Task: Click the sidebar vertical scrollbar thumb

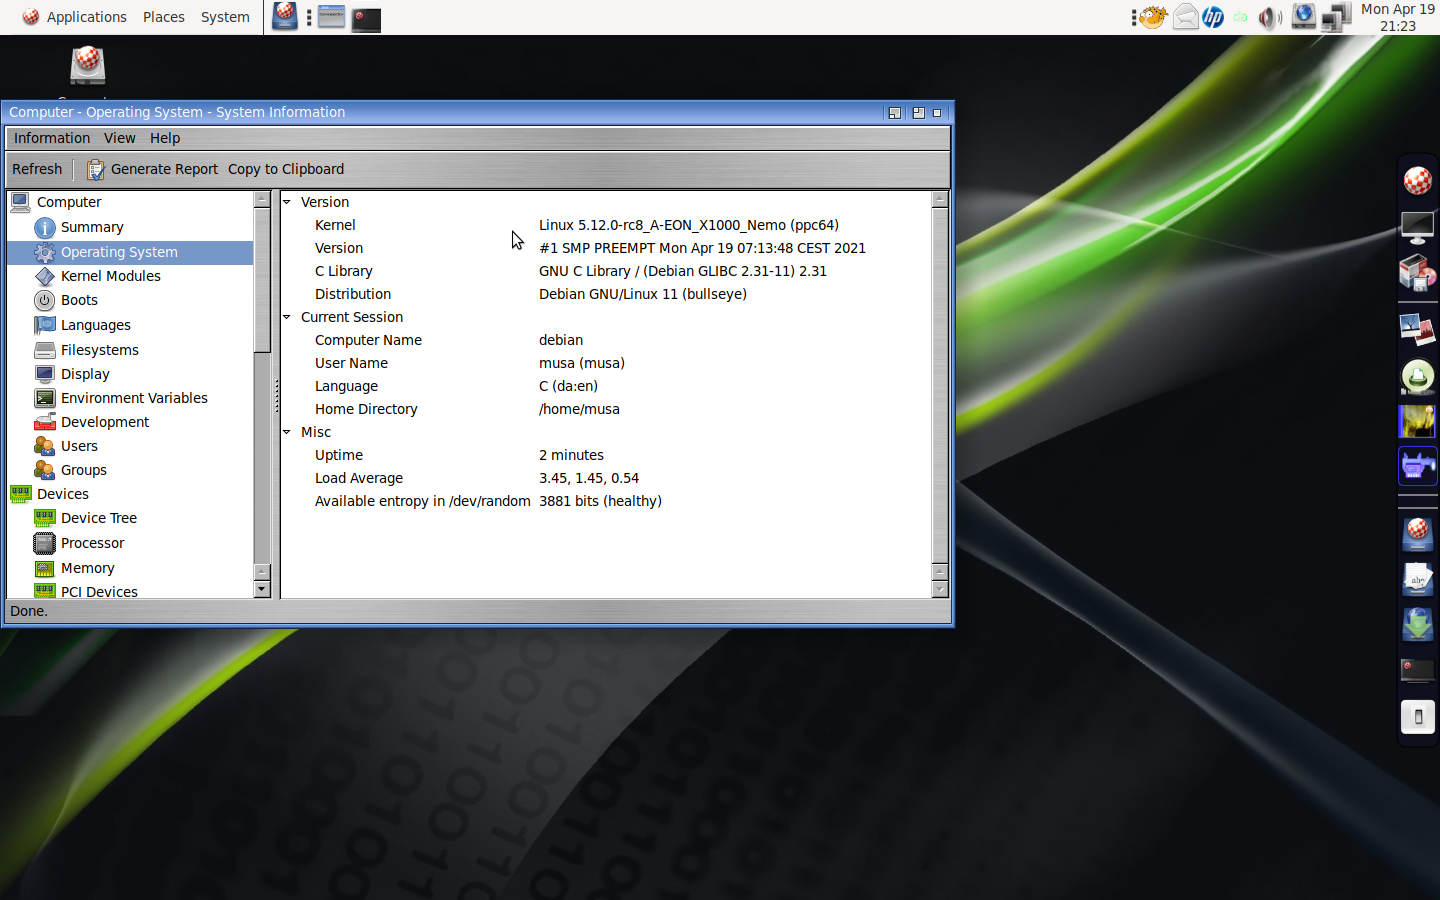Action: (262, 280)
